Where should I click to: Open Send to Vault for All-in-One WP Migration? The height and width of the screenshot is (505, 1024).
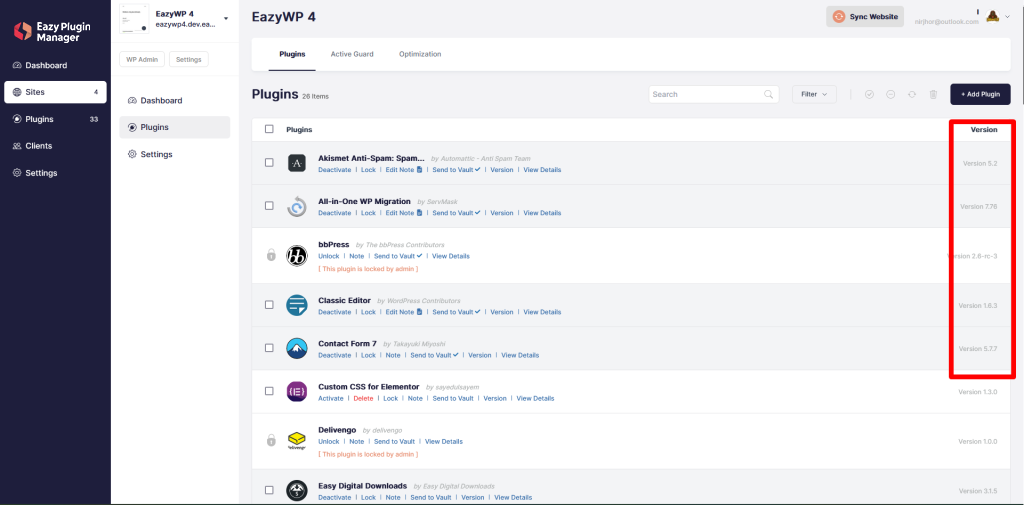[456, 213]
